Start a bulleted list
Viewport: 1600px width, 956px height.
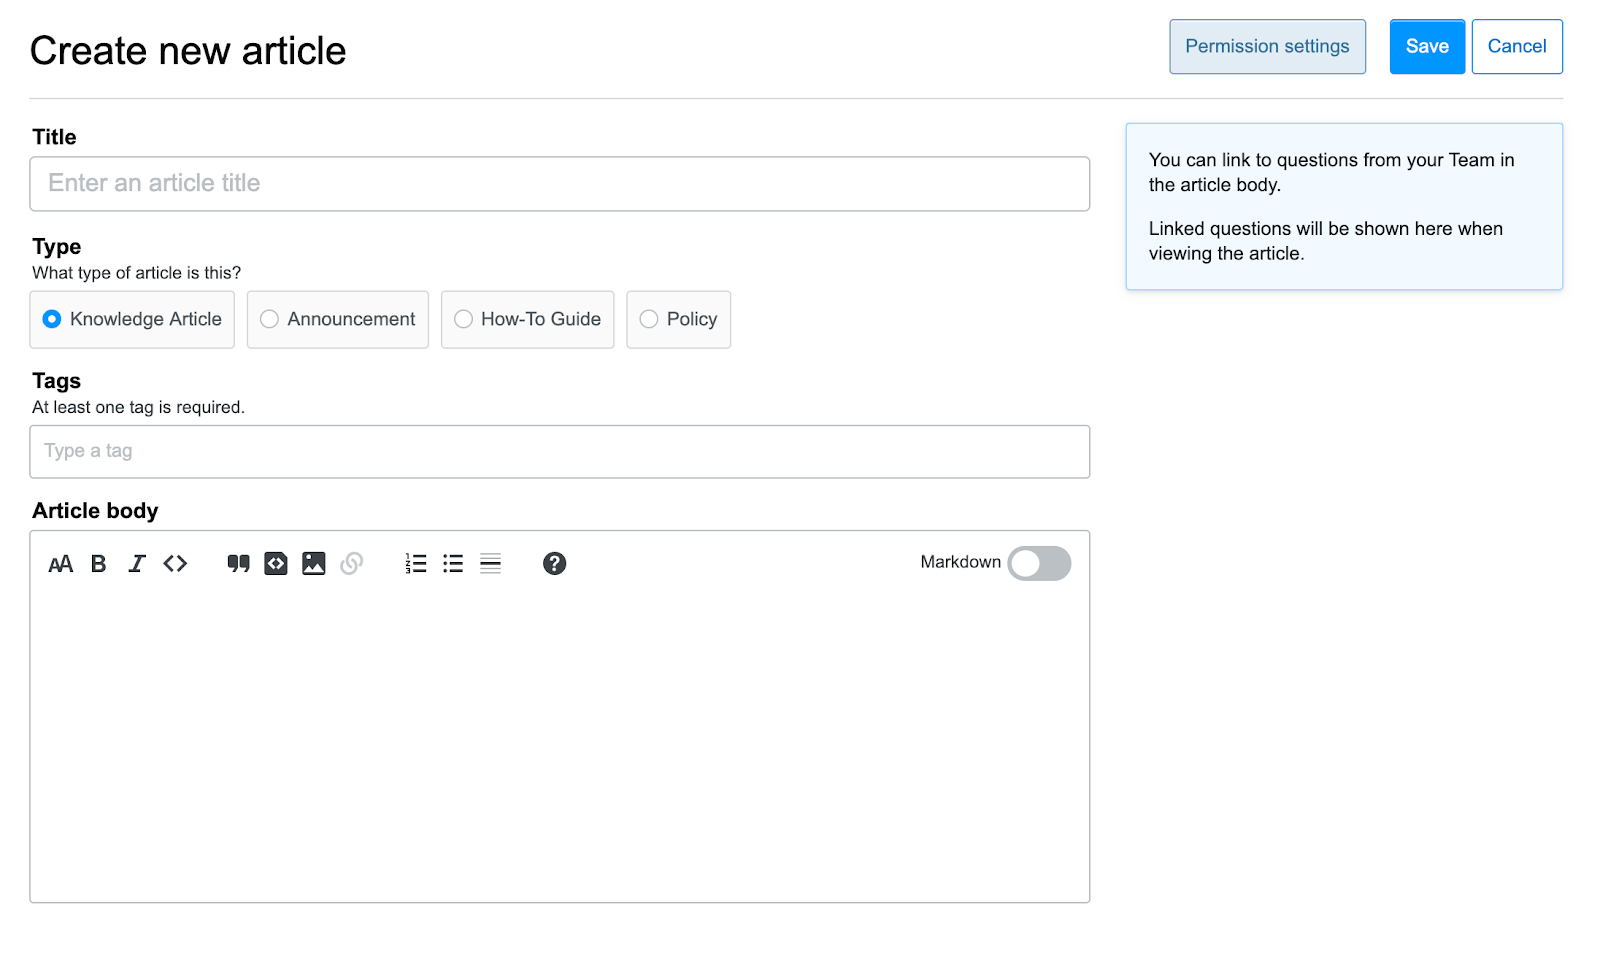[453, 564]
